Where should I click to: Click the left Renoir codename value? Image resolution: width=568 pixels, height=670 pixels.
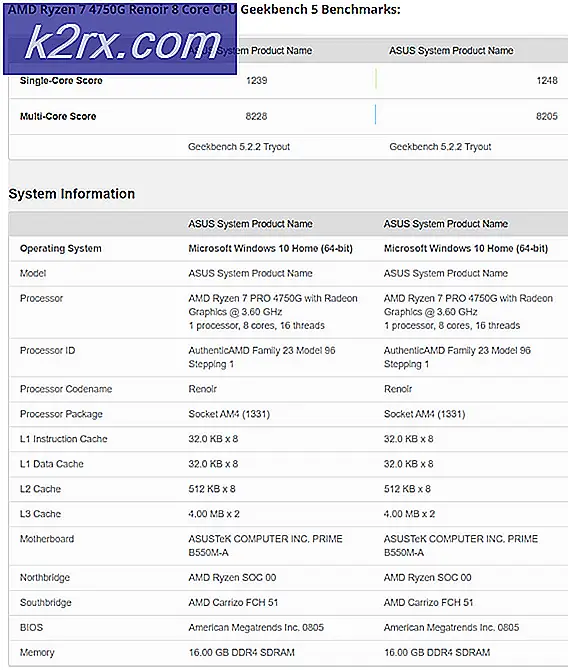tap(203, 389)
